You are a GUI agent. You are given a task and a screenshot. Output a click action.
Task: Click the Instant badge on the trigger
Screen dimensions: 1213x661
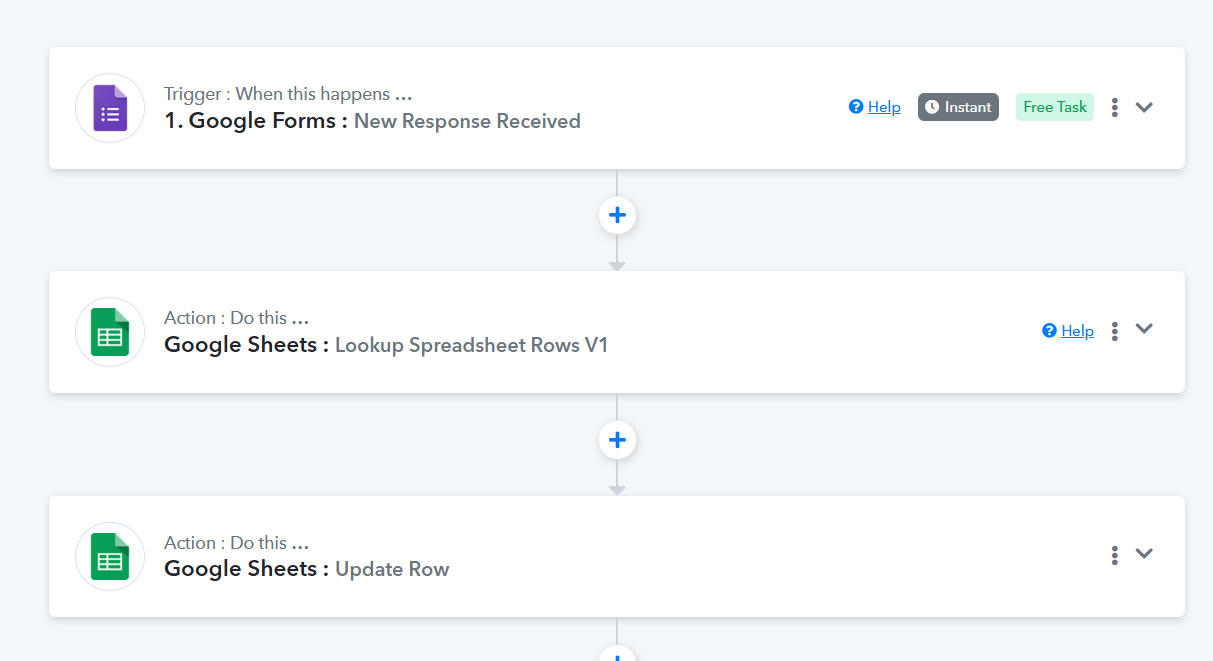pos(958,107)
